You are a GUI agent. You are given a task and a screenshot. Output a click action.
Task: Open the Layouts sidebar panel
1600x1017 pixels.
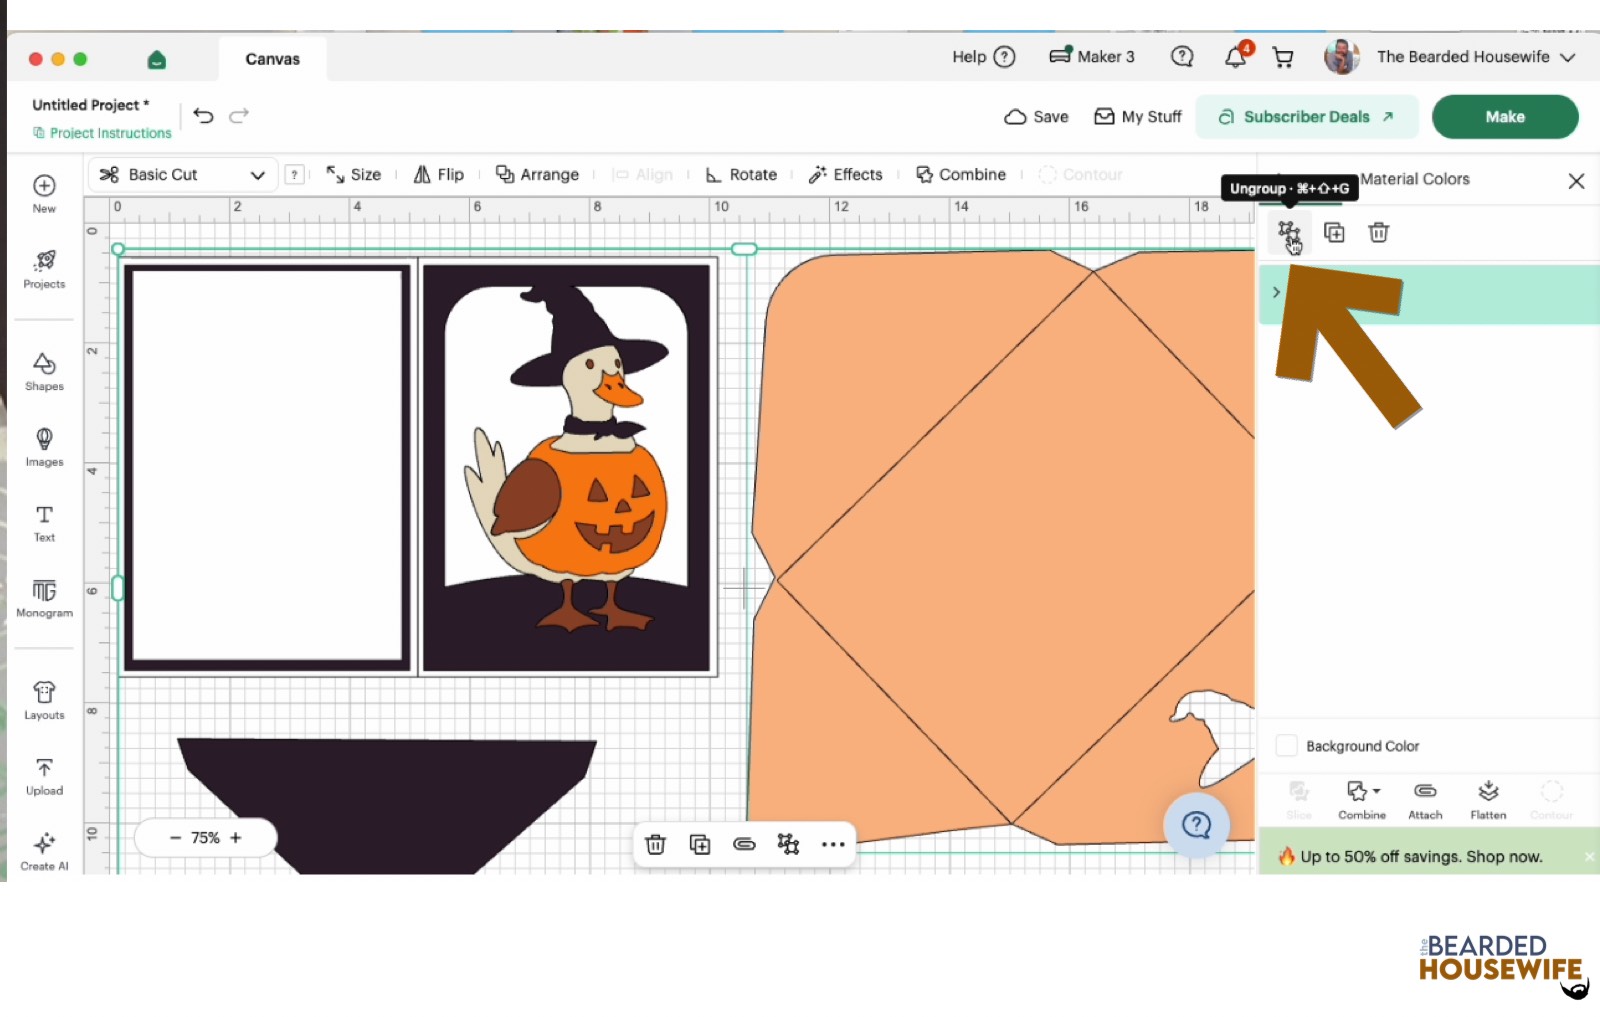coord(44,700)
